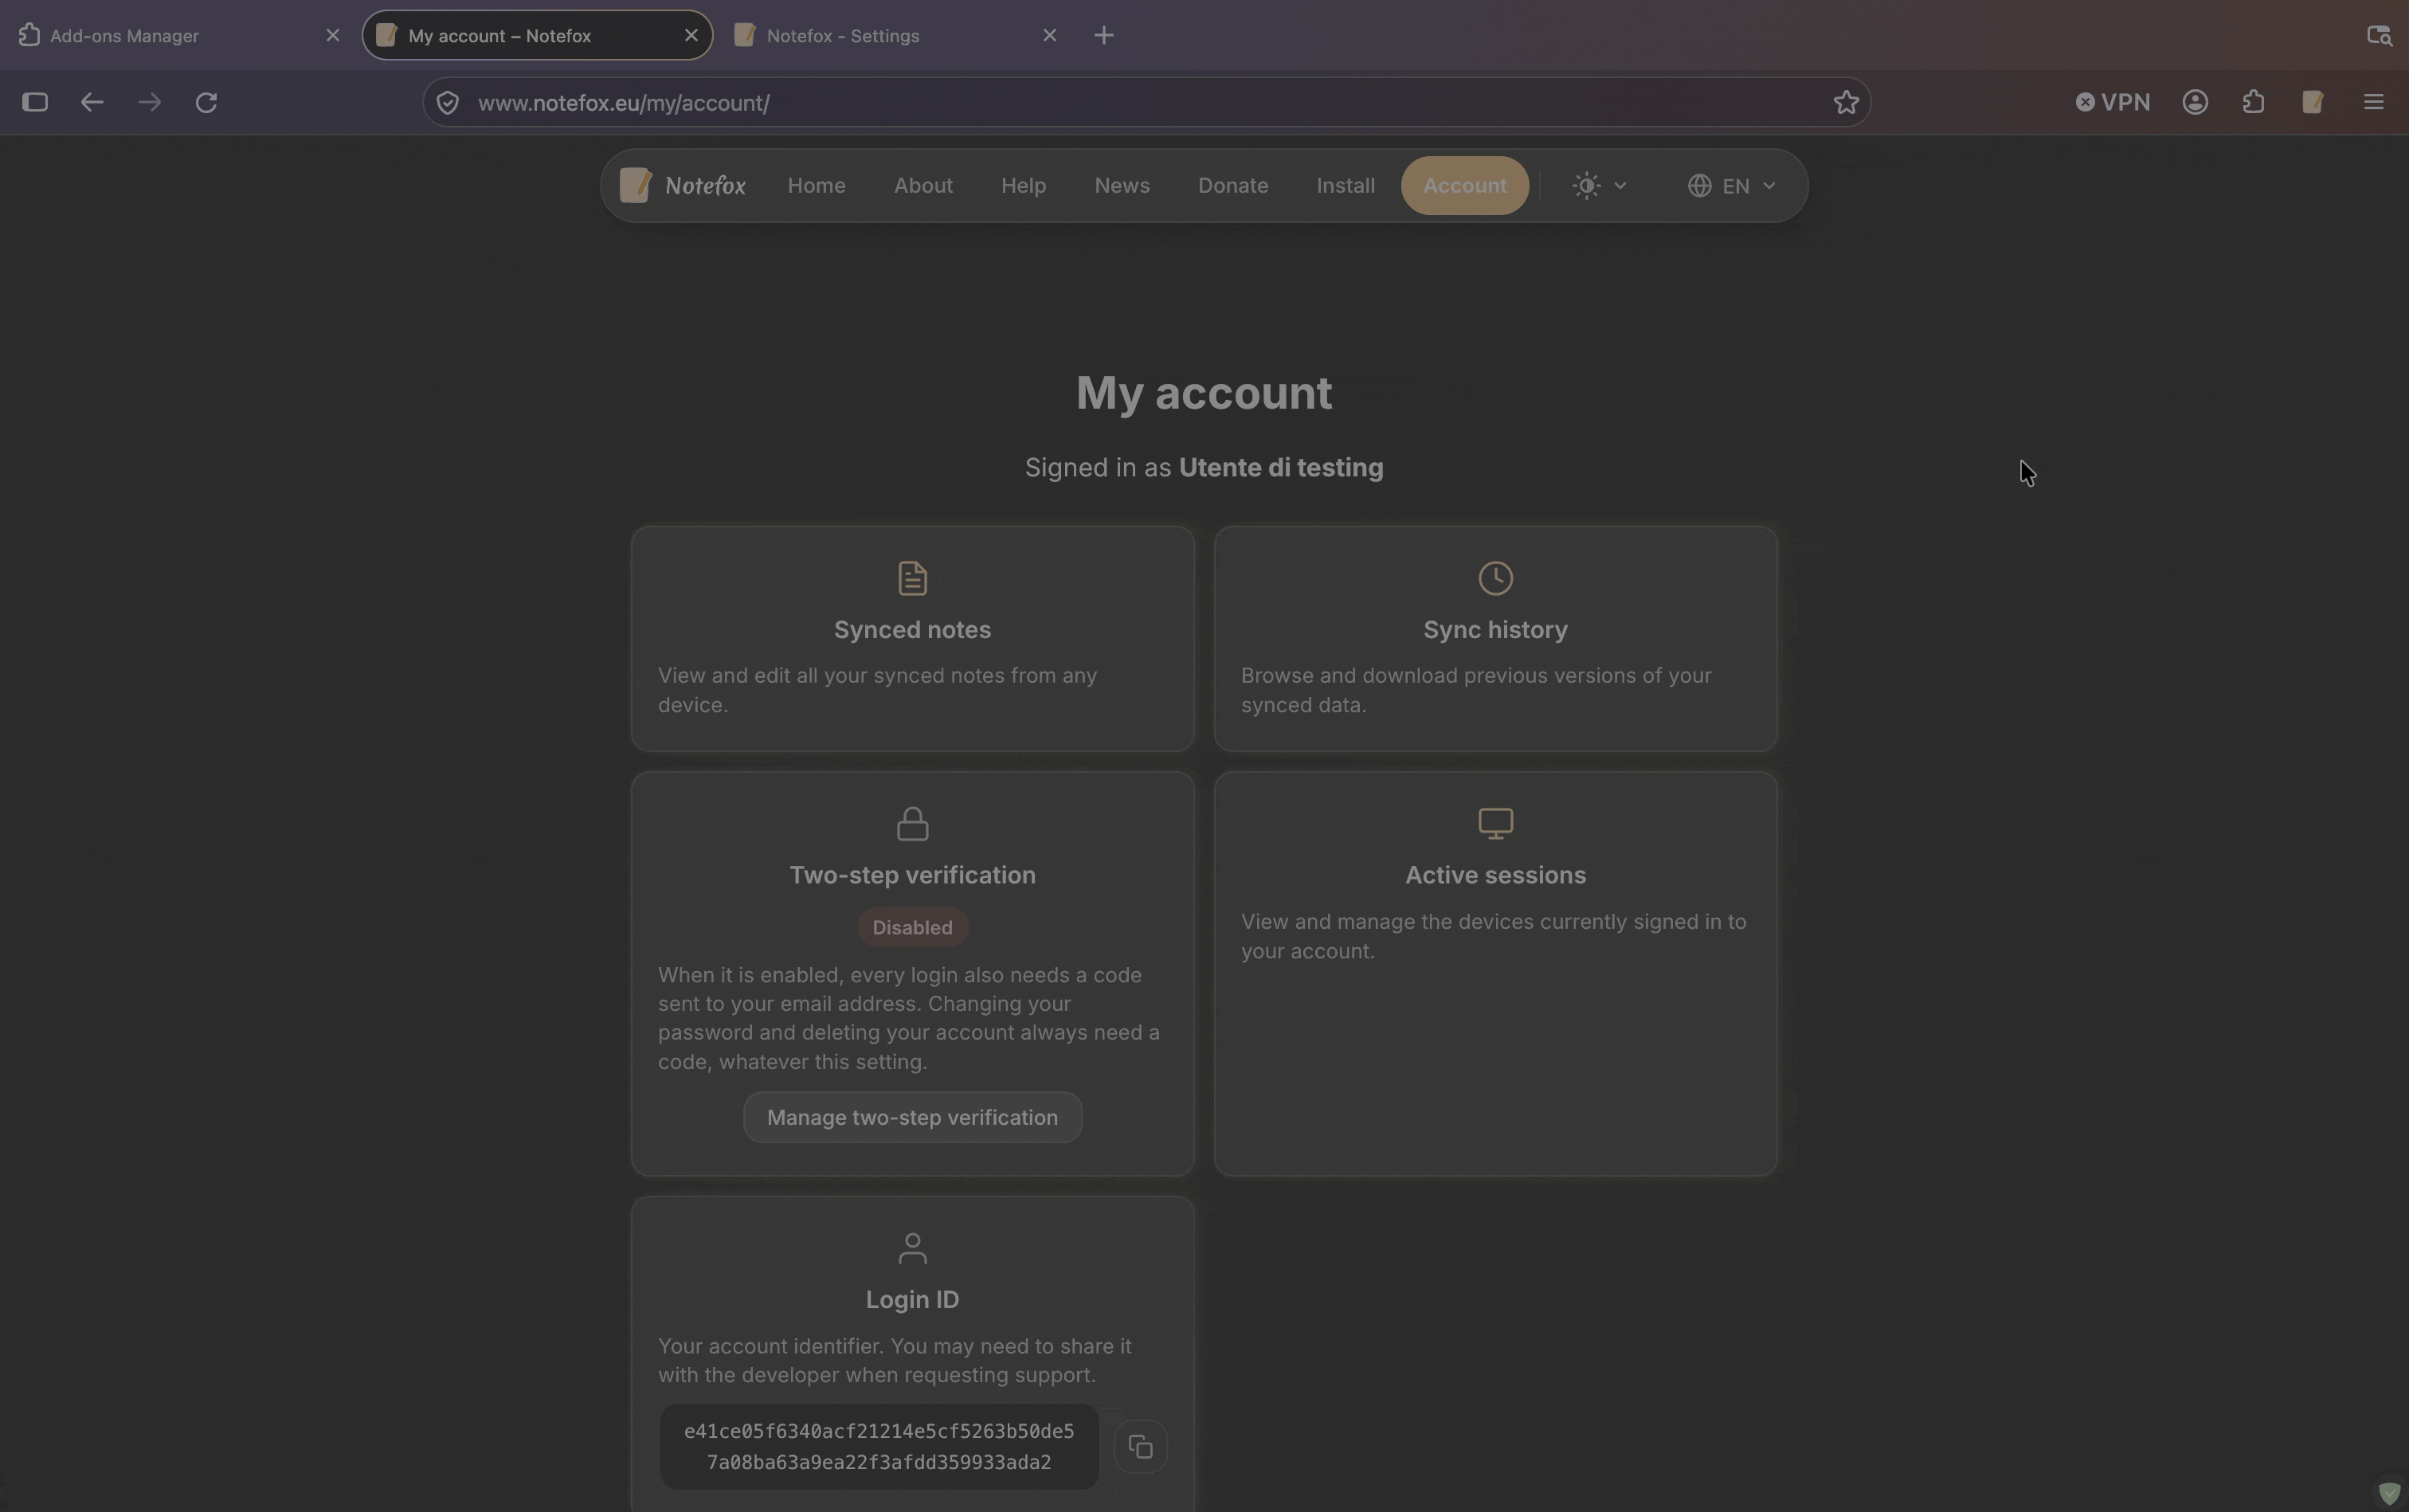2409x1512 pixels.
Task: Close the Notefox - Settings tab
Action: [1049, 35]
